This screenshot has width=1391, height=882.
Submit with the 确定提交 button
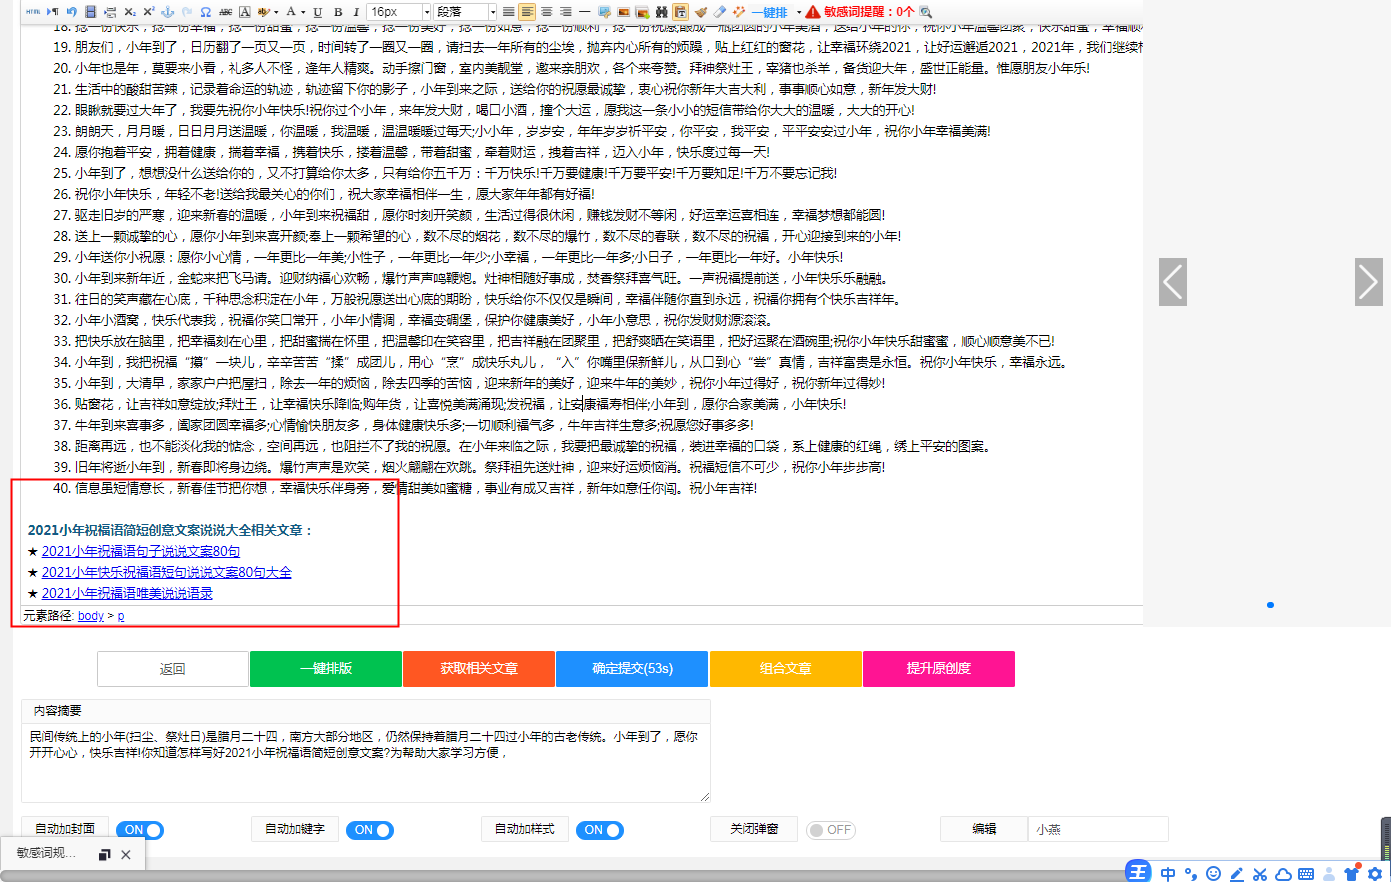pyautogui.click(x=632, y=669)
